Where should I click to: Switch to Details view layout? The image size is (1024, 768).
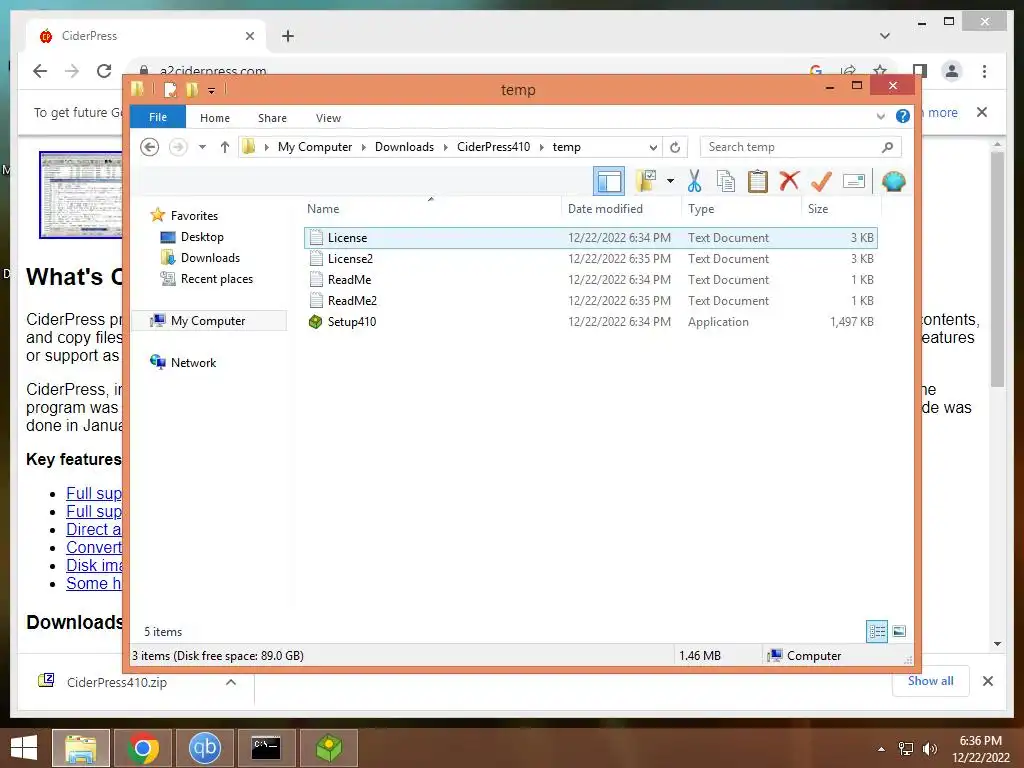click(877, 631)
